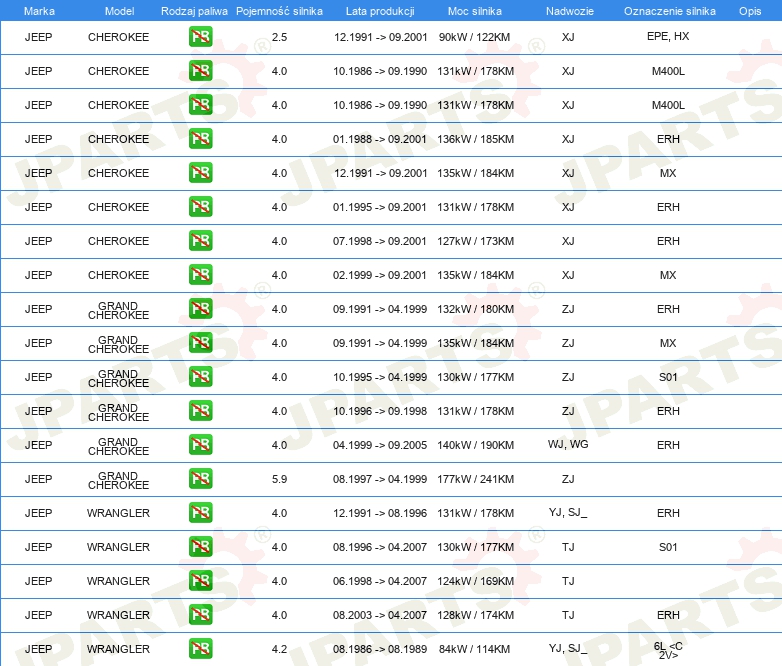Select the 177kW / 241KM power cell
The width and height of the screenshot is (782, 666).
(x=475, y=479)
